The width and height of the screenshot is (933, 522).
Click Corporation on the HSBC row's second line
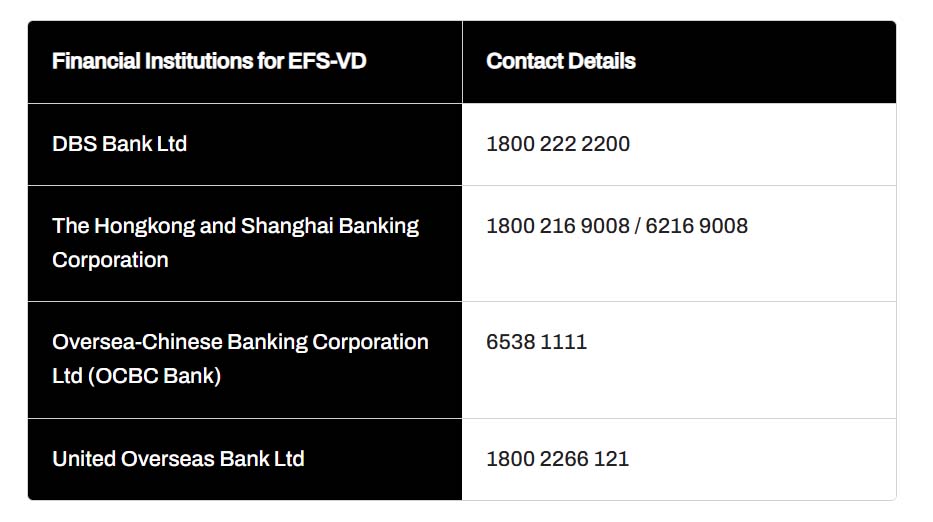coord(110,260)
